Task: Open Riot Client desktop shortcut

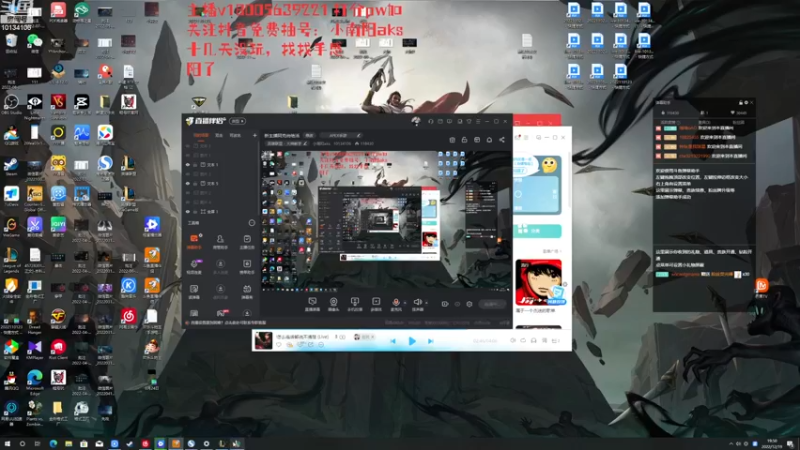Action: 58,349
